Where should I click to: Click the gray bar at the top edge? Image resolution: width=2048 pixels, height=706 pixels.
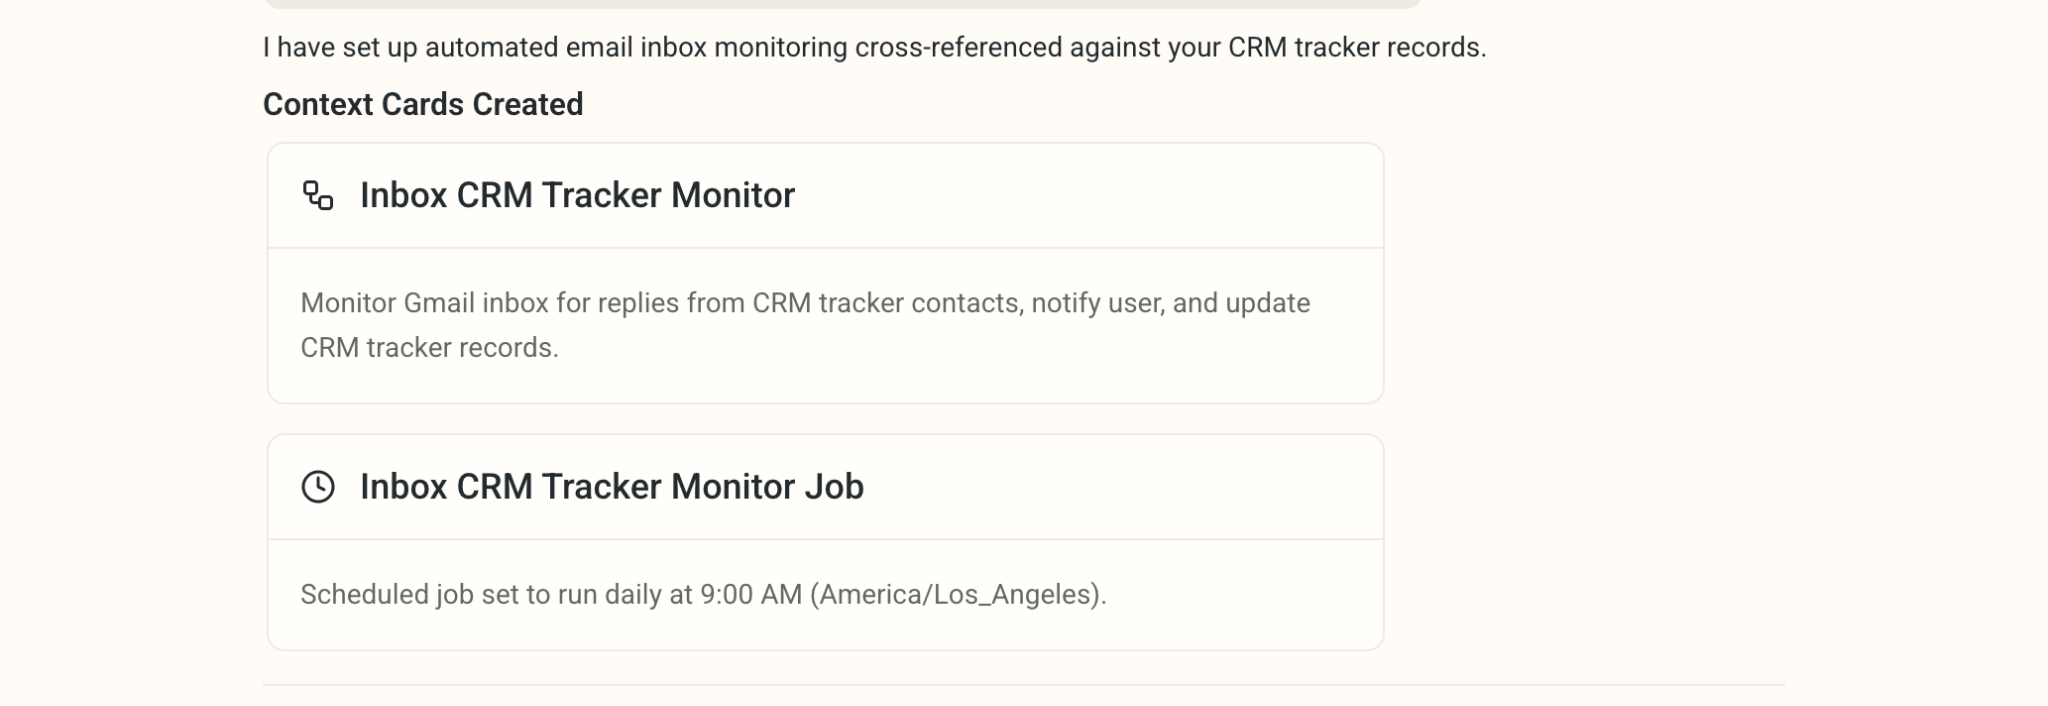click(x=842, y=4)
